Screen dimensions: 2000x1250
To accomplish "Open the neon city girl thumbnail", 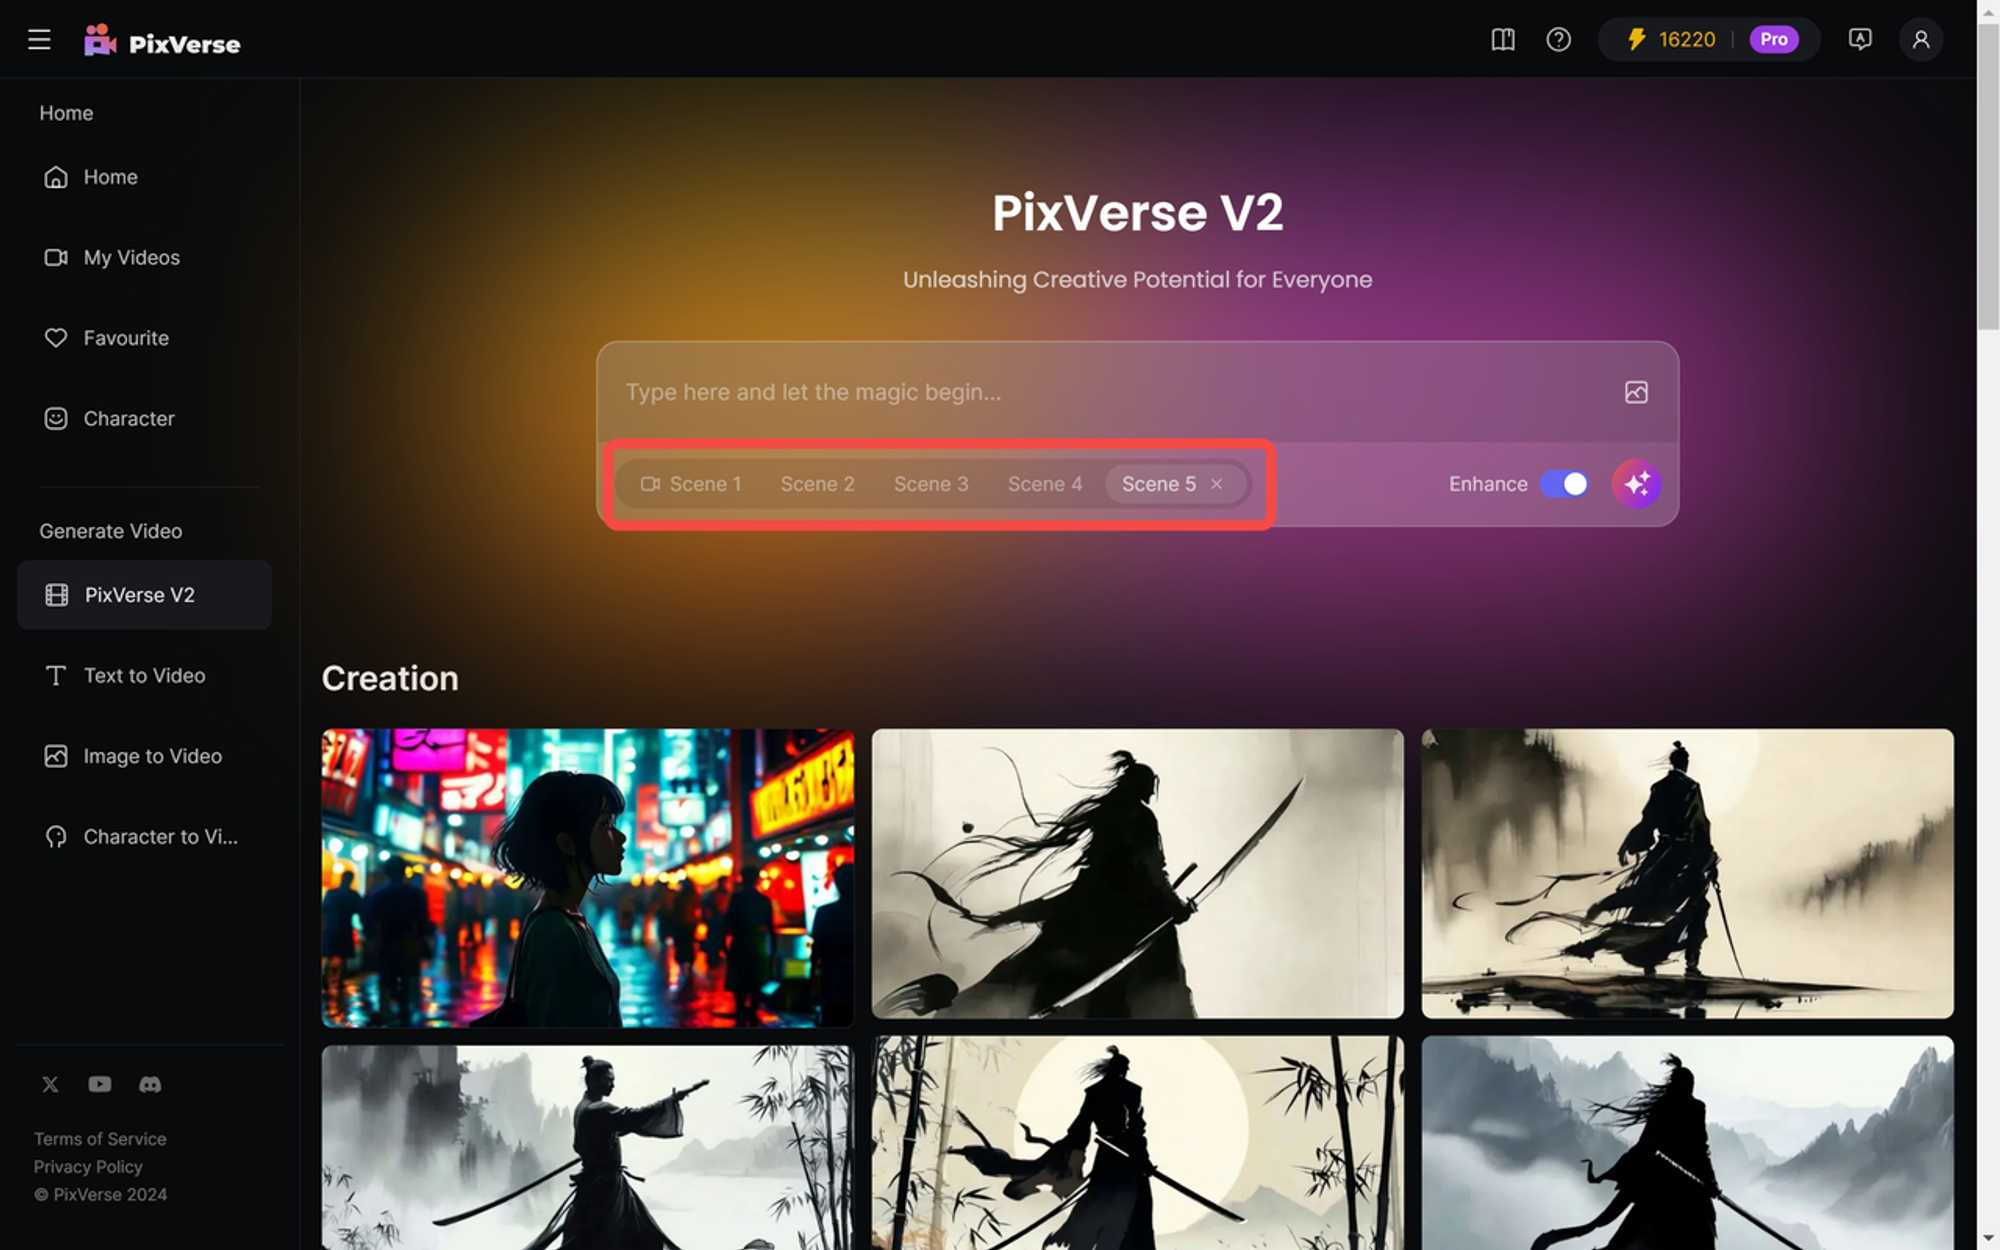I will (x=588, y=877).
